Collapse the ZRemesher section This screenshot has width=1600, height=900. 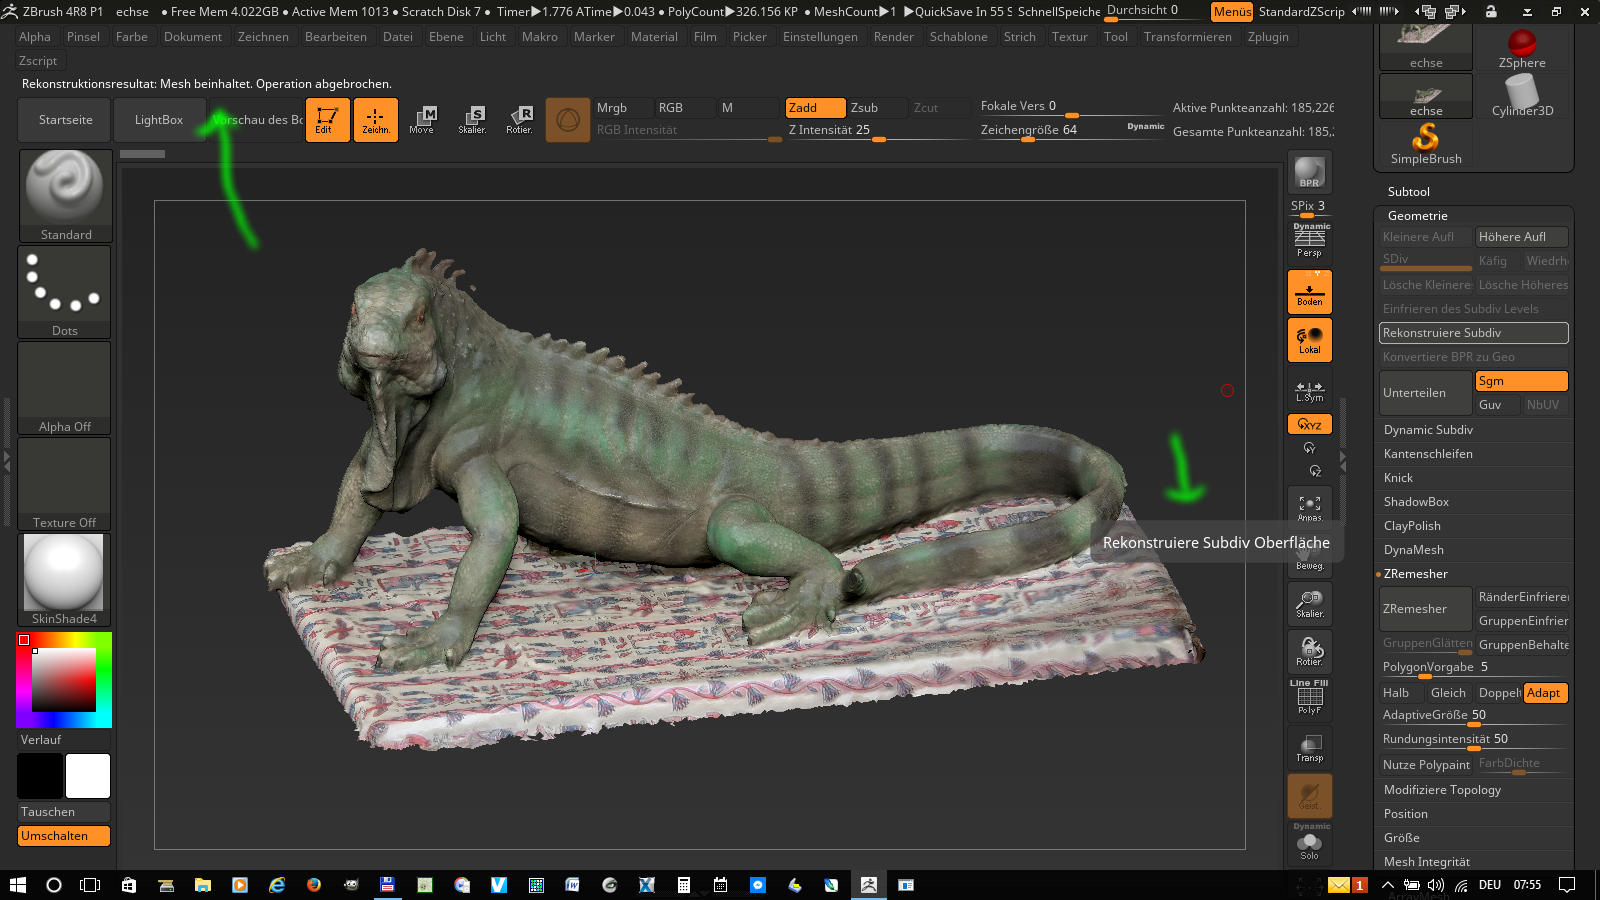click(1415, 574)
